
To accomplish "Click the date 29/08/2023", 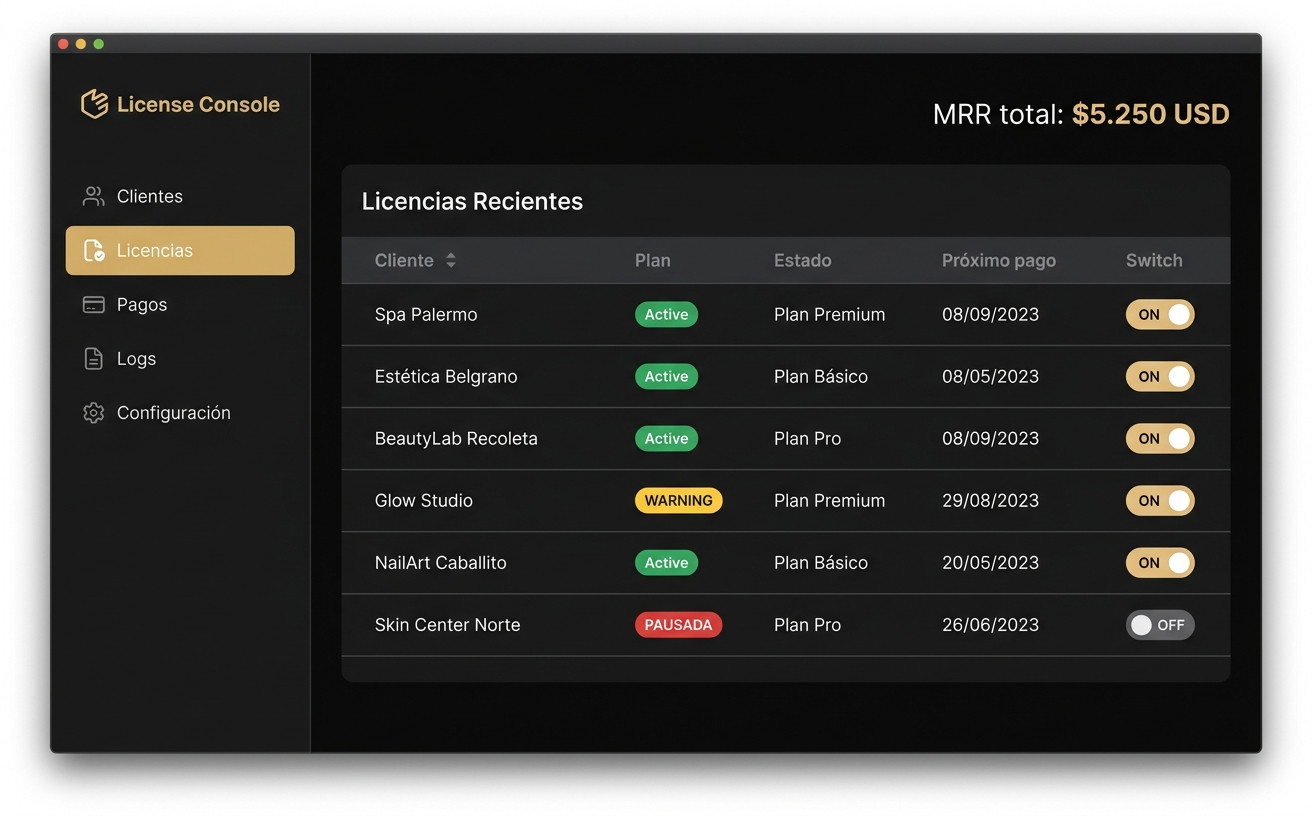I will pos(990,500).
